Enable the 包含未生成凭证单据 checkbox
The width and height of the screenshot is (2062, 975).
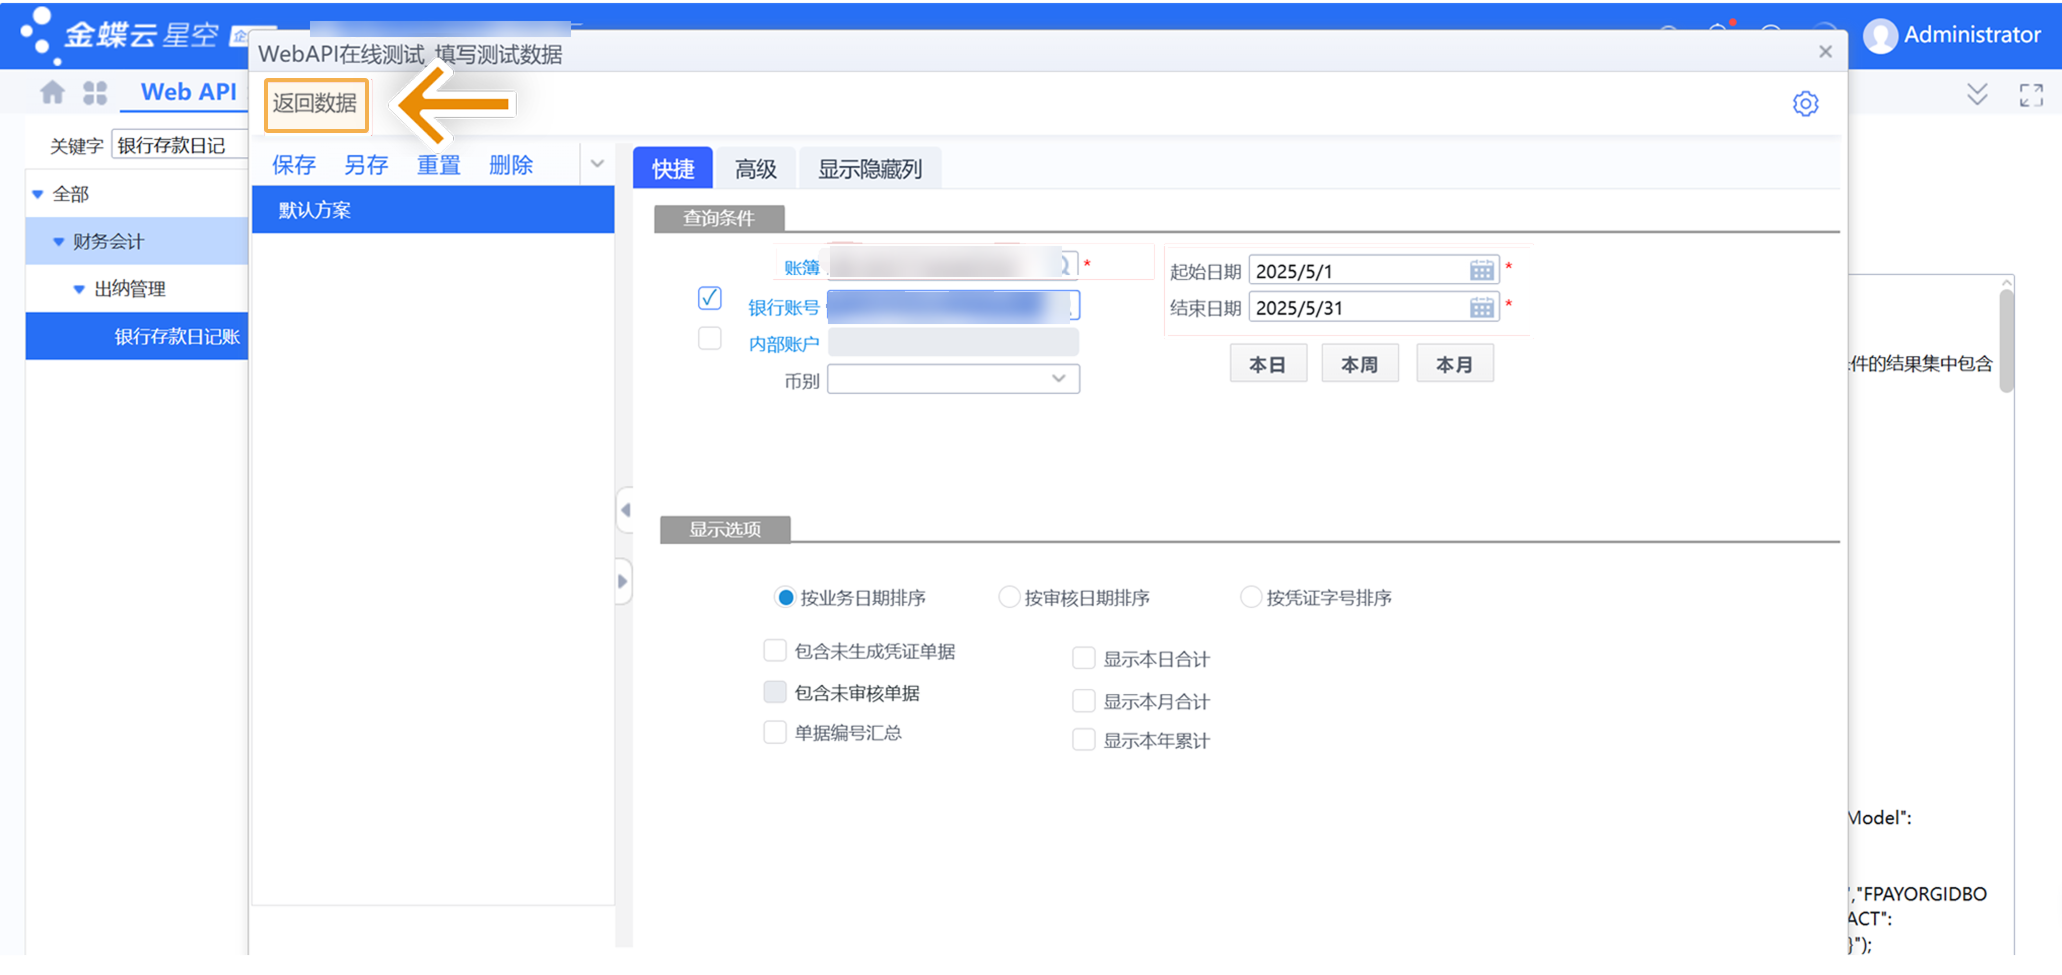pyautogui.click(x=775, y=650)
